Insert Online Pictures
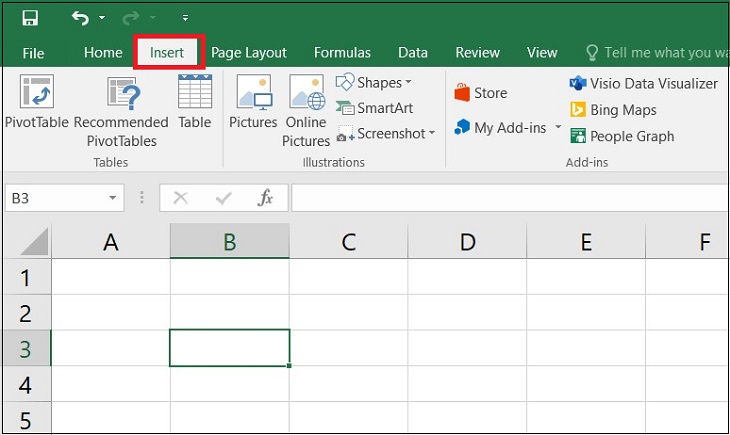 pyautogui.click(x=306, y=111)
